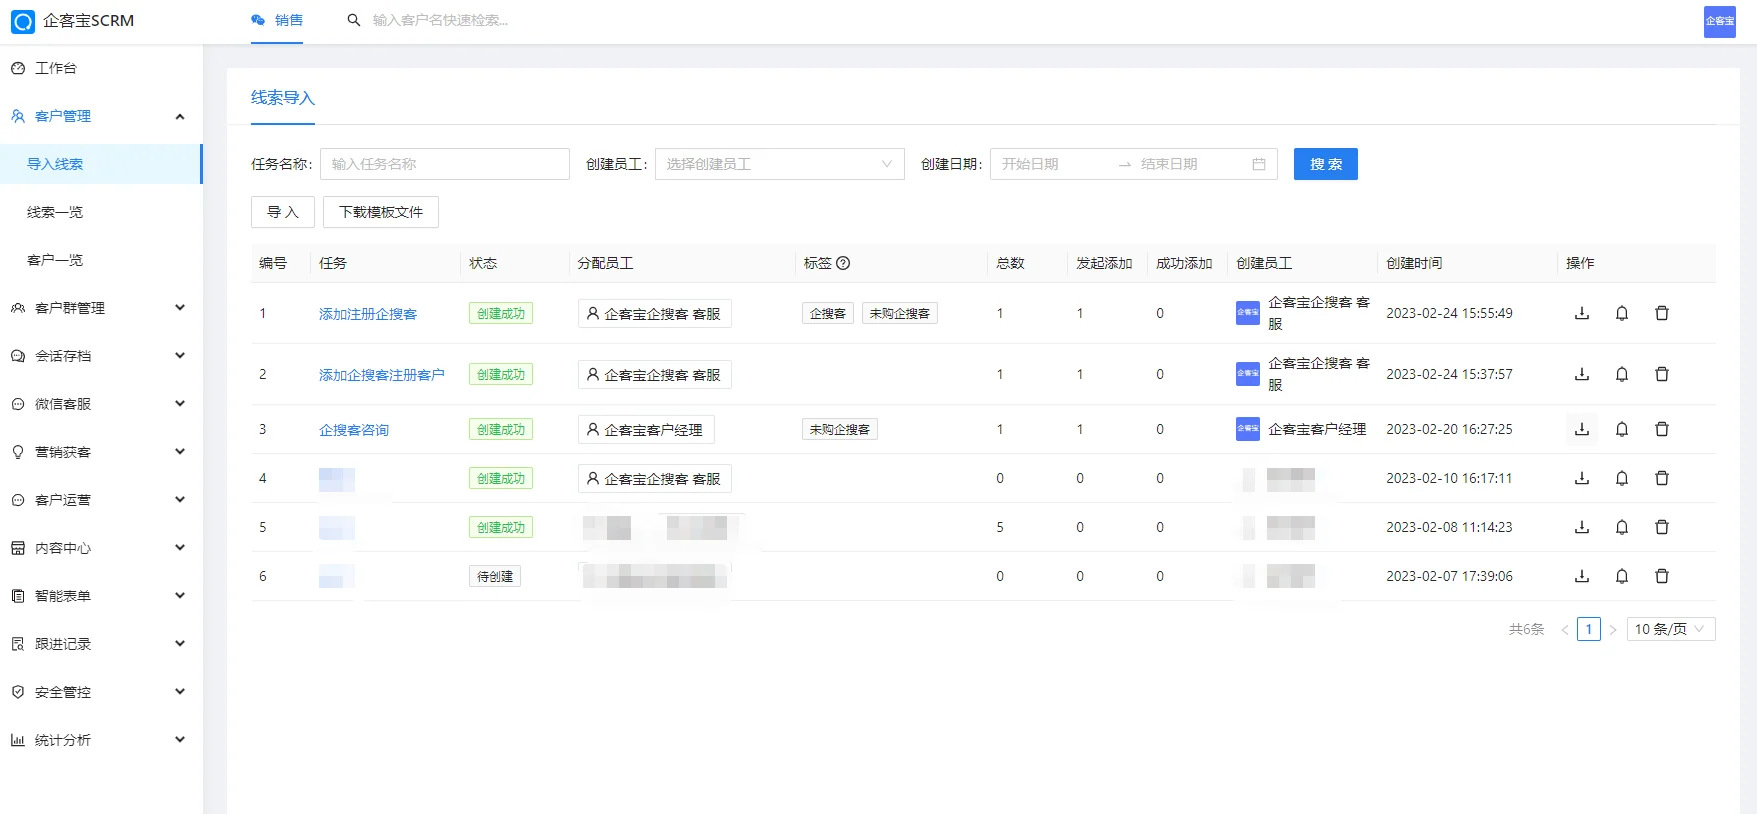Download data for row number 5
The image size is (1757, 814).
tap(1582, 527)
